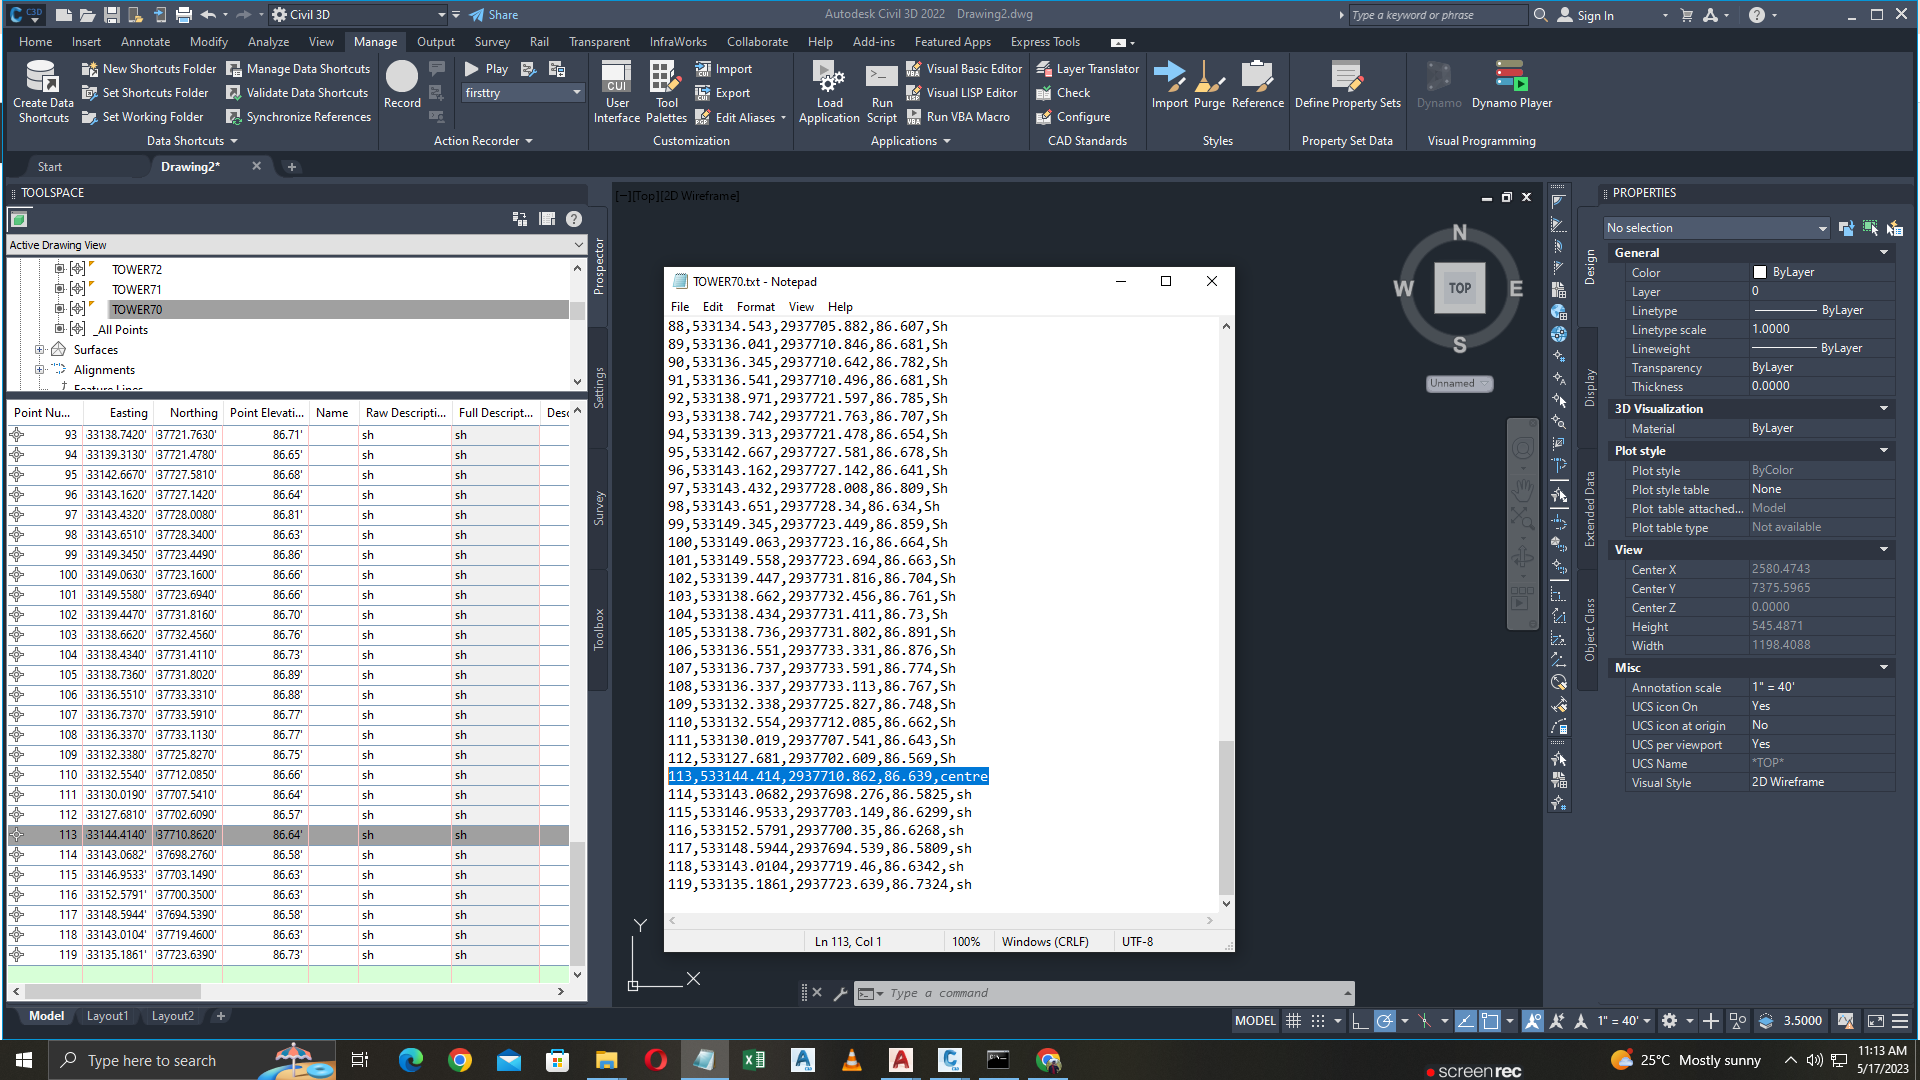Click the Notepad vertical scrollbar thumb
1920x1080 pixels.
[1226, 817]
